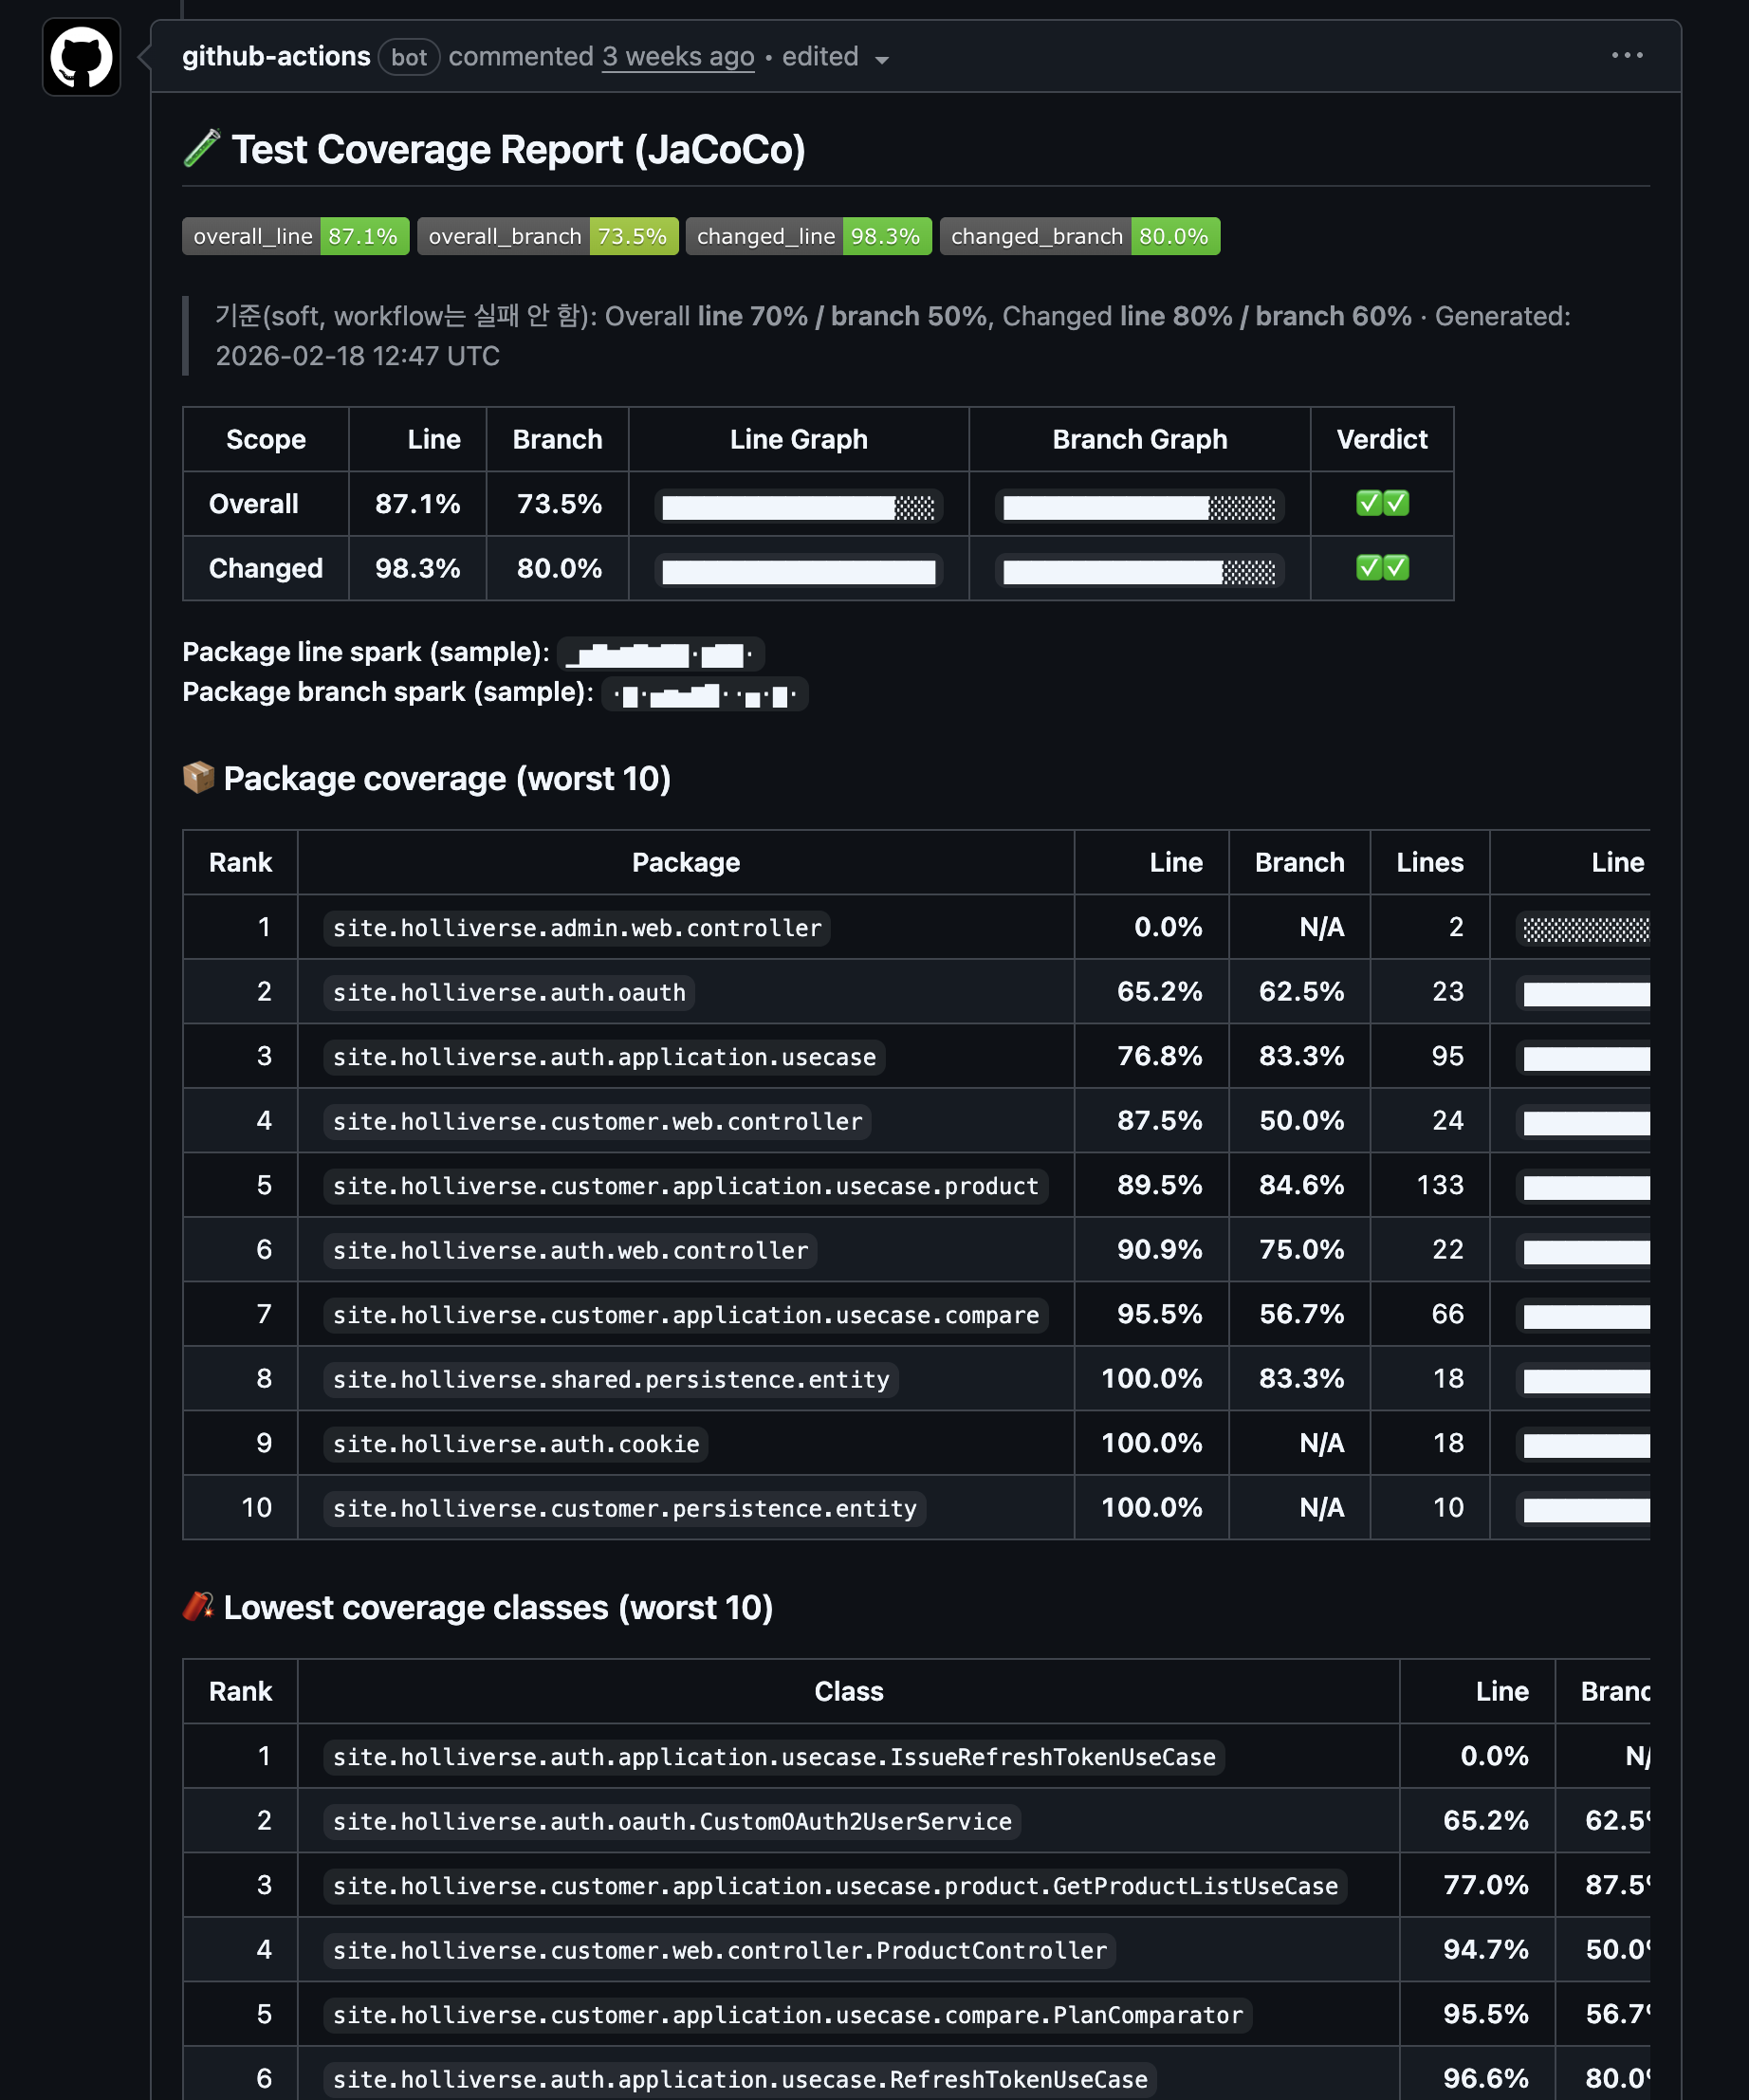
Task: Select the Line Graph column header
Action: click(797, 439)
